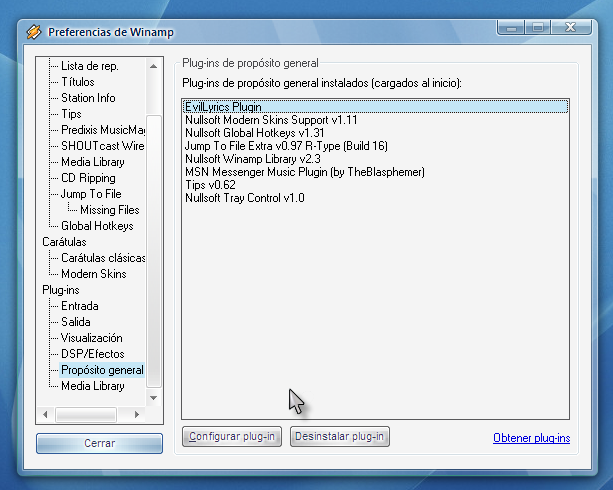Select EvilLyrics Plugin in the list
Screen dimensions: 613x490
[375, 107]
